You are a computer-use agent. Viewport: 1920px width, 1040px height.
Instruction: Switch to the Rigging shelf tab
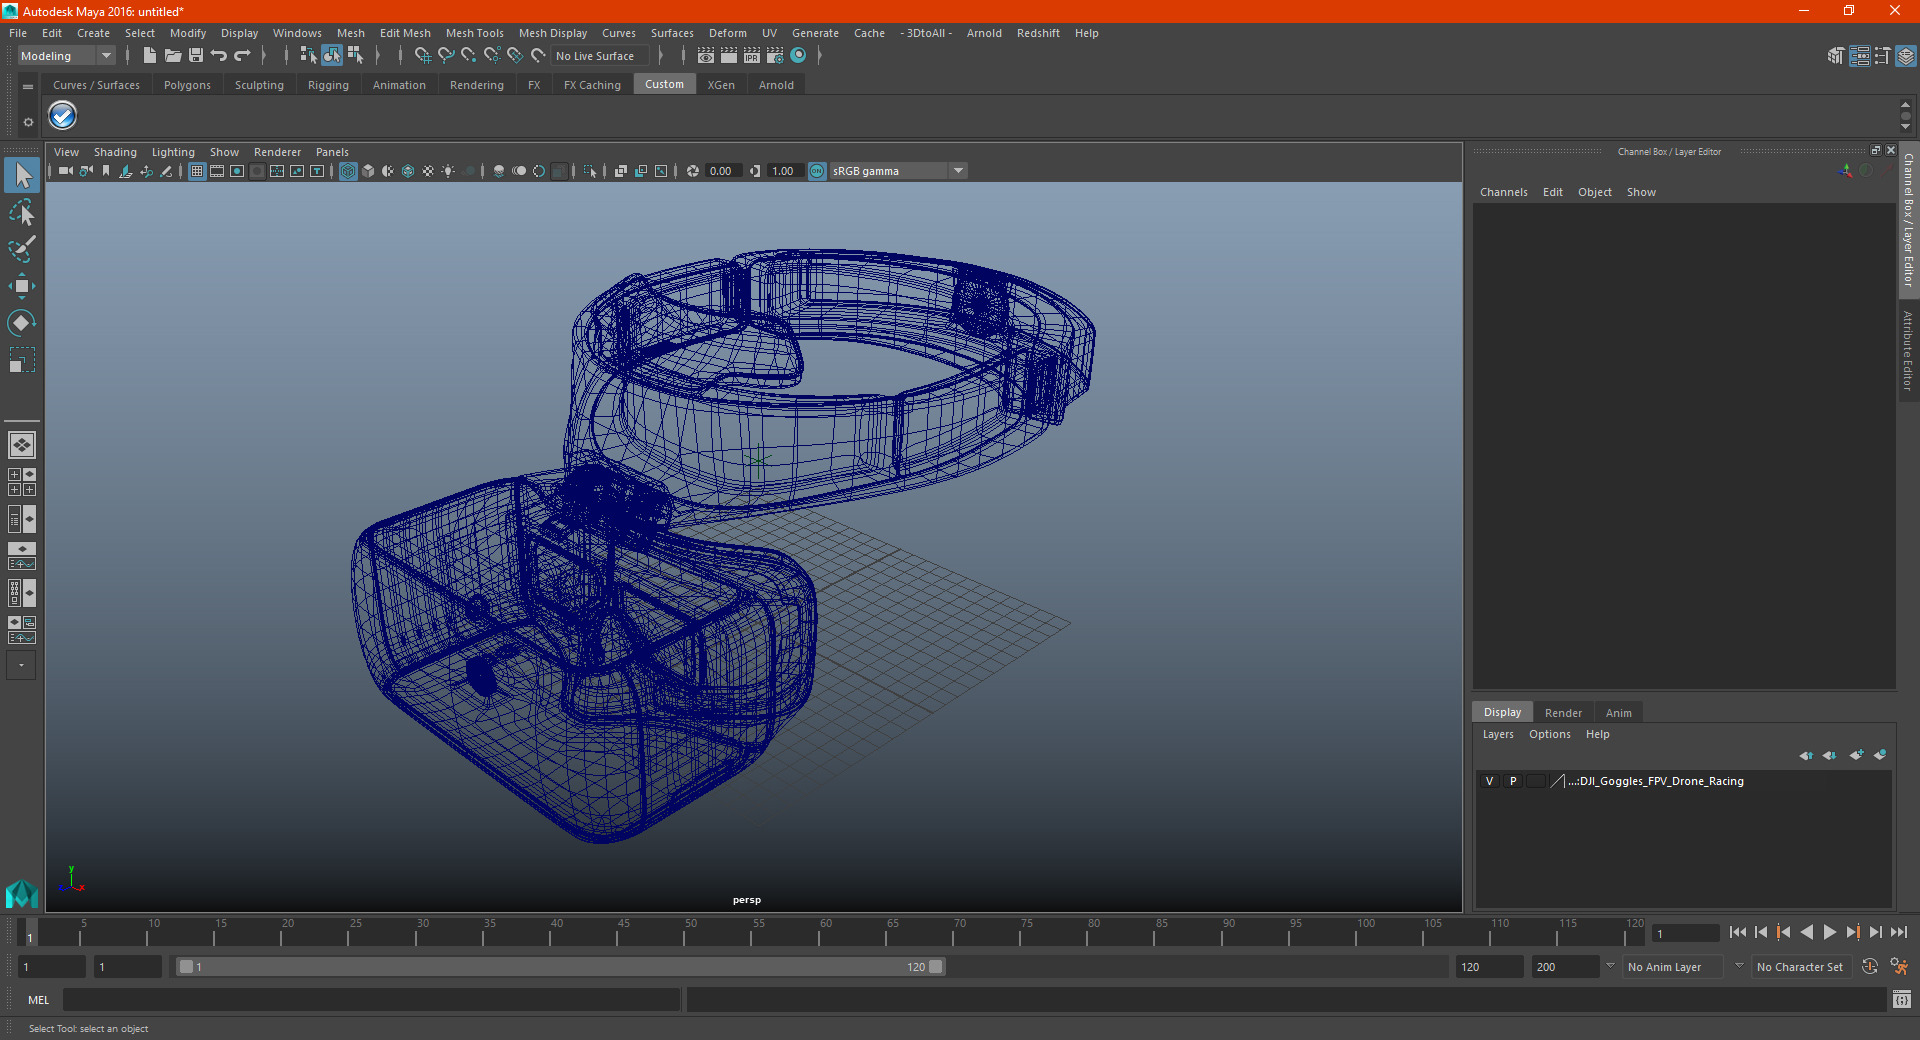tap(328, 85)
